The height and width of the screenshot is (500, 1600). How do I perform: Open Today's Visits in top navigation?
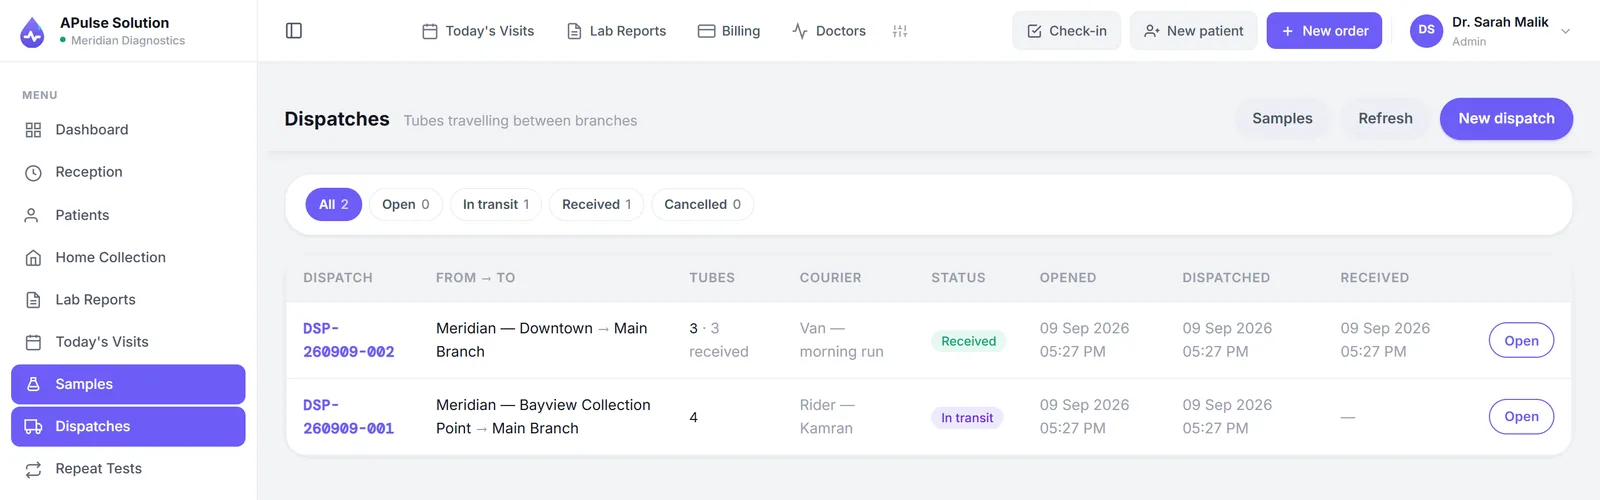(x=478, y=31)
